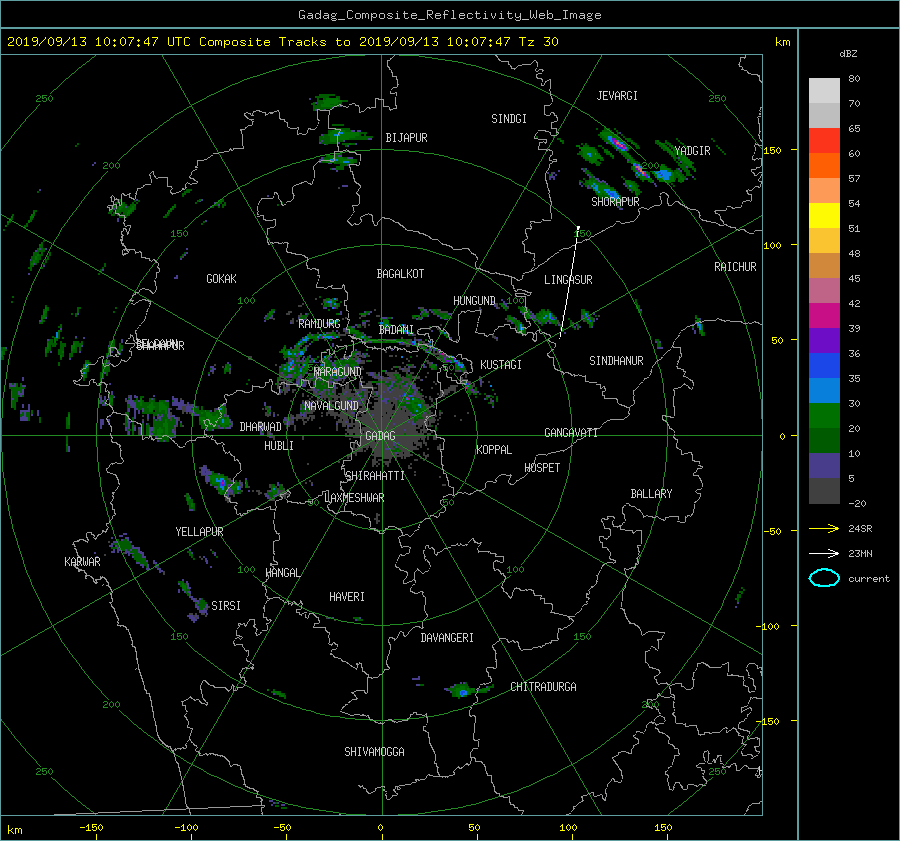The height and width of the screenshot is (841, 900).
Task: Click the HUNGUND city label
Action: (x=474, y=301)
